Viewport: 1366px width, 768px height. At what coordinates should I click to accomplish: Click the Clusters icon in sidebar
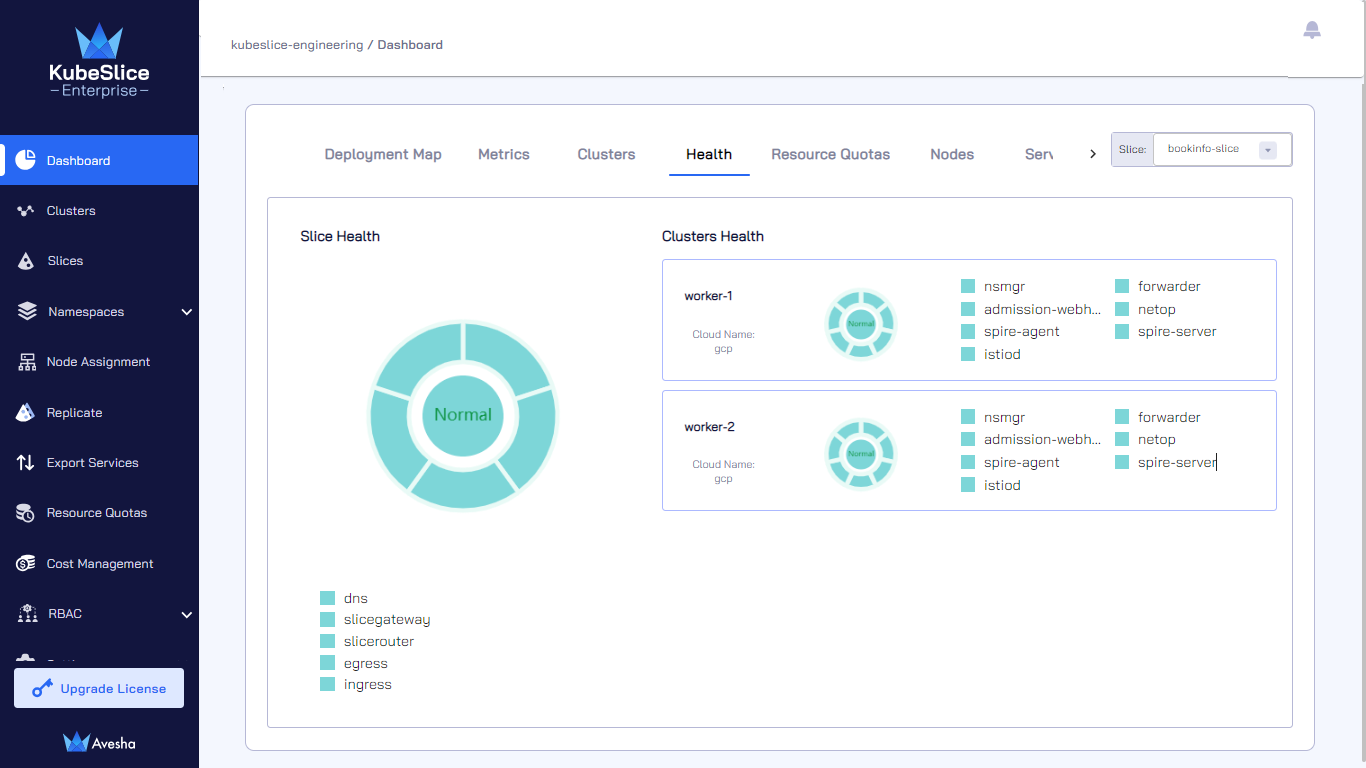26,211
